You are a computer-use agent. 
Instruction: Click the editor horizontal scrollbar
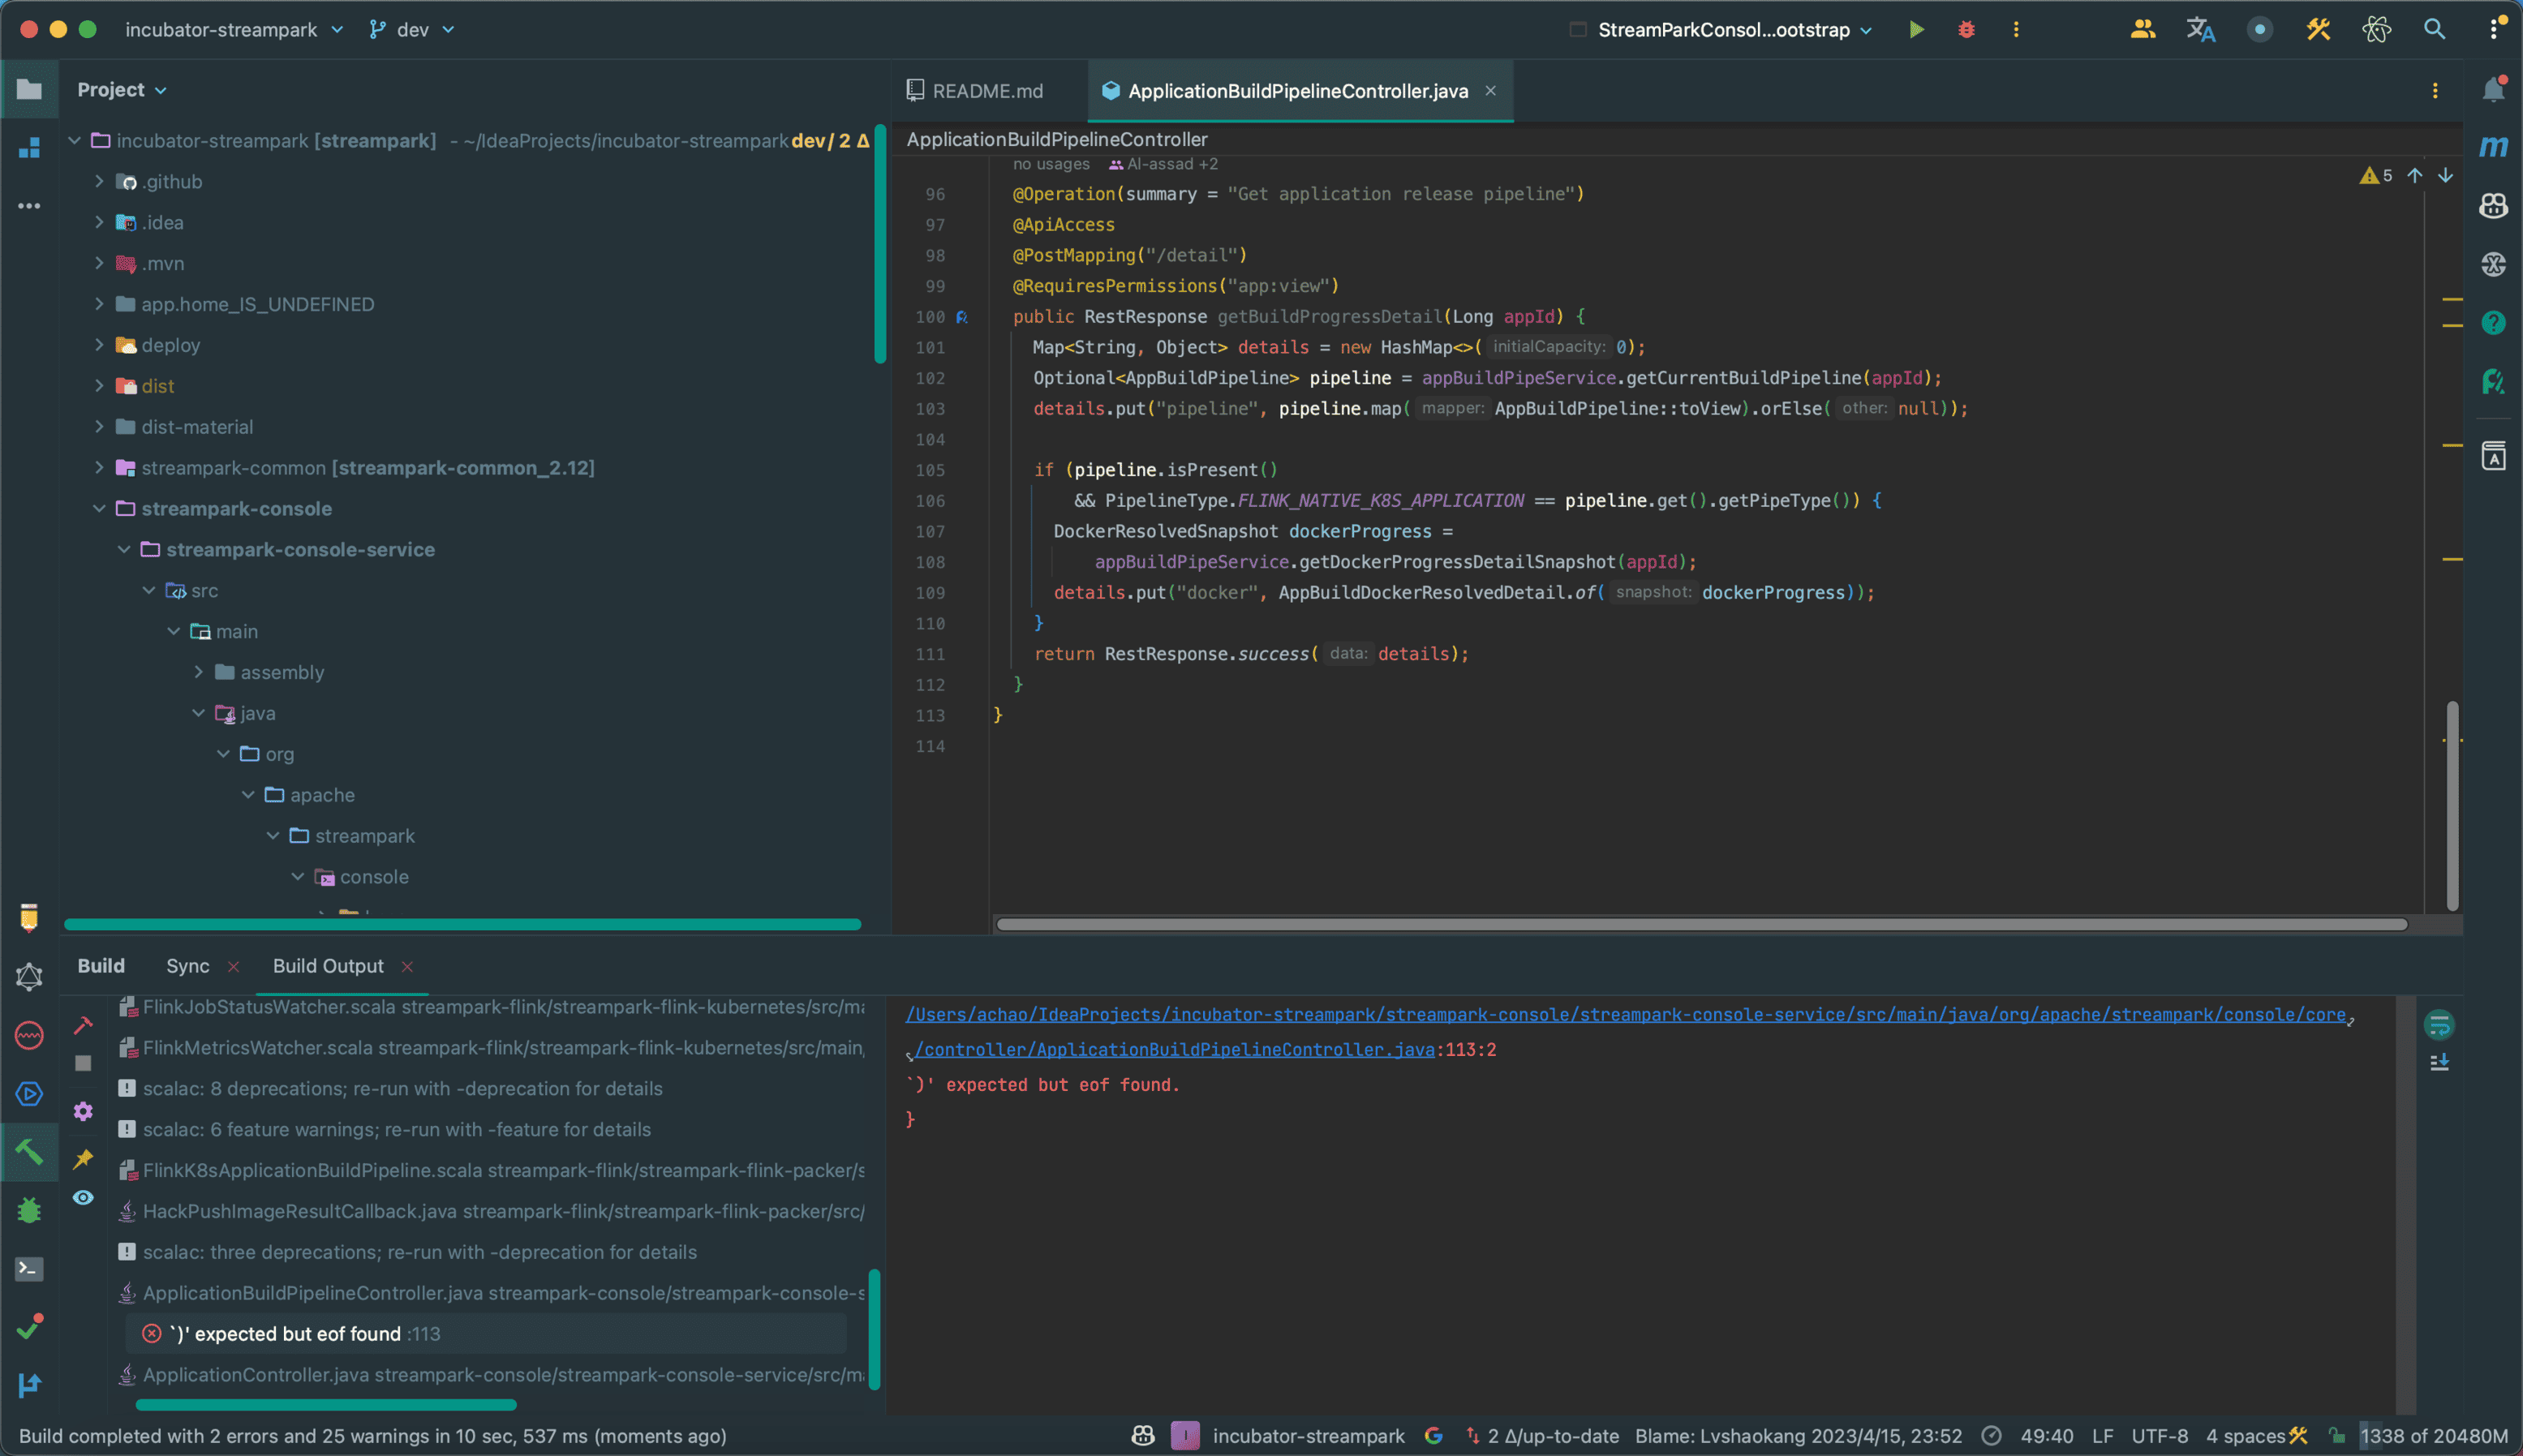click(x=1700, y=924)
